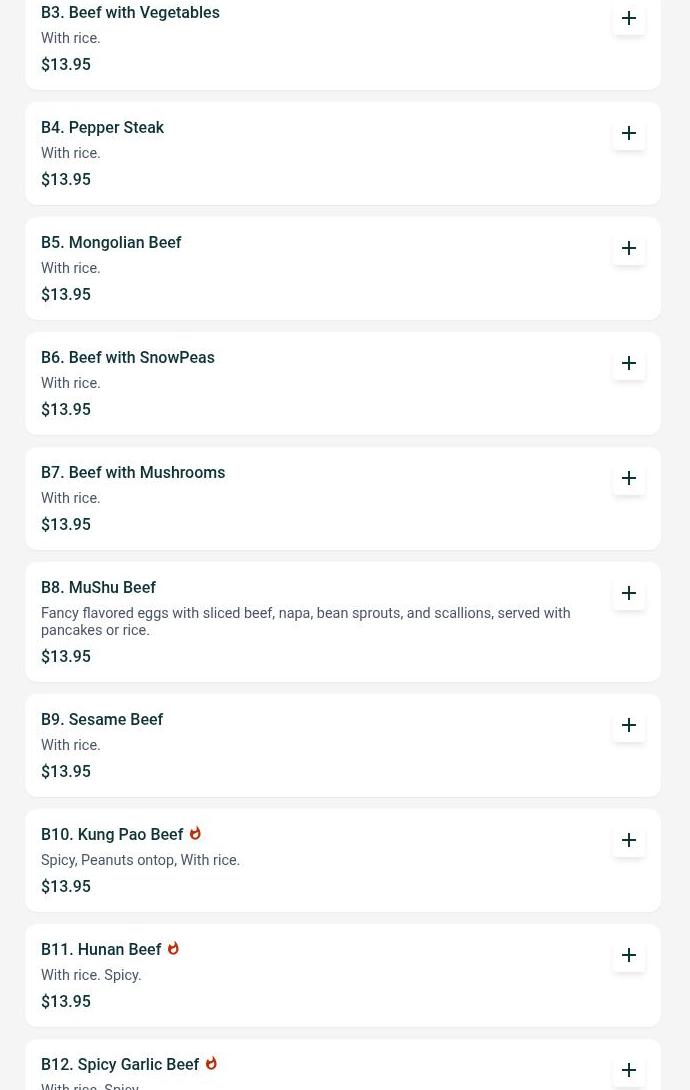Add B12. Spicy Garlic Beef via plus icon
Viewport: 690px width, 1090px height.
click(x=629, y=1070)
